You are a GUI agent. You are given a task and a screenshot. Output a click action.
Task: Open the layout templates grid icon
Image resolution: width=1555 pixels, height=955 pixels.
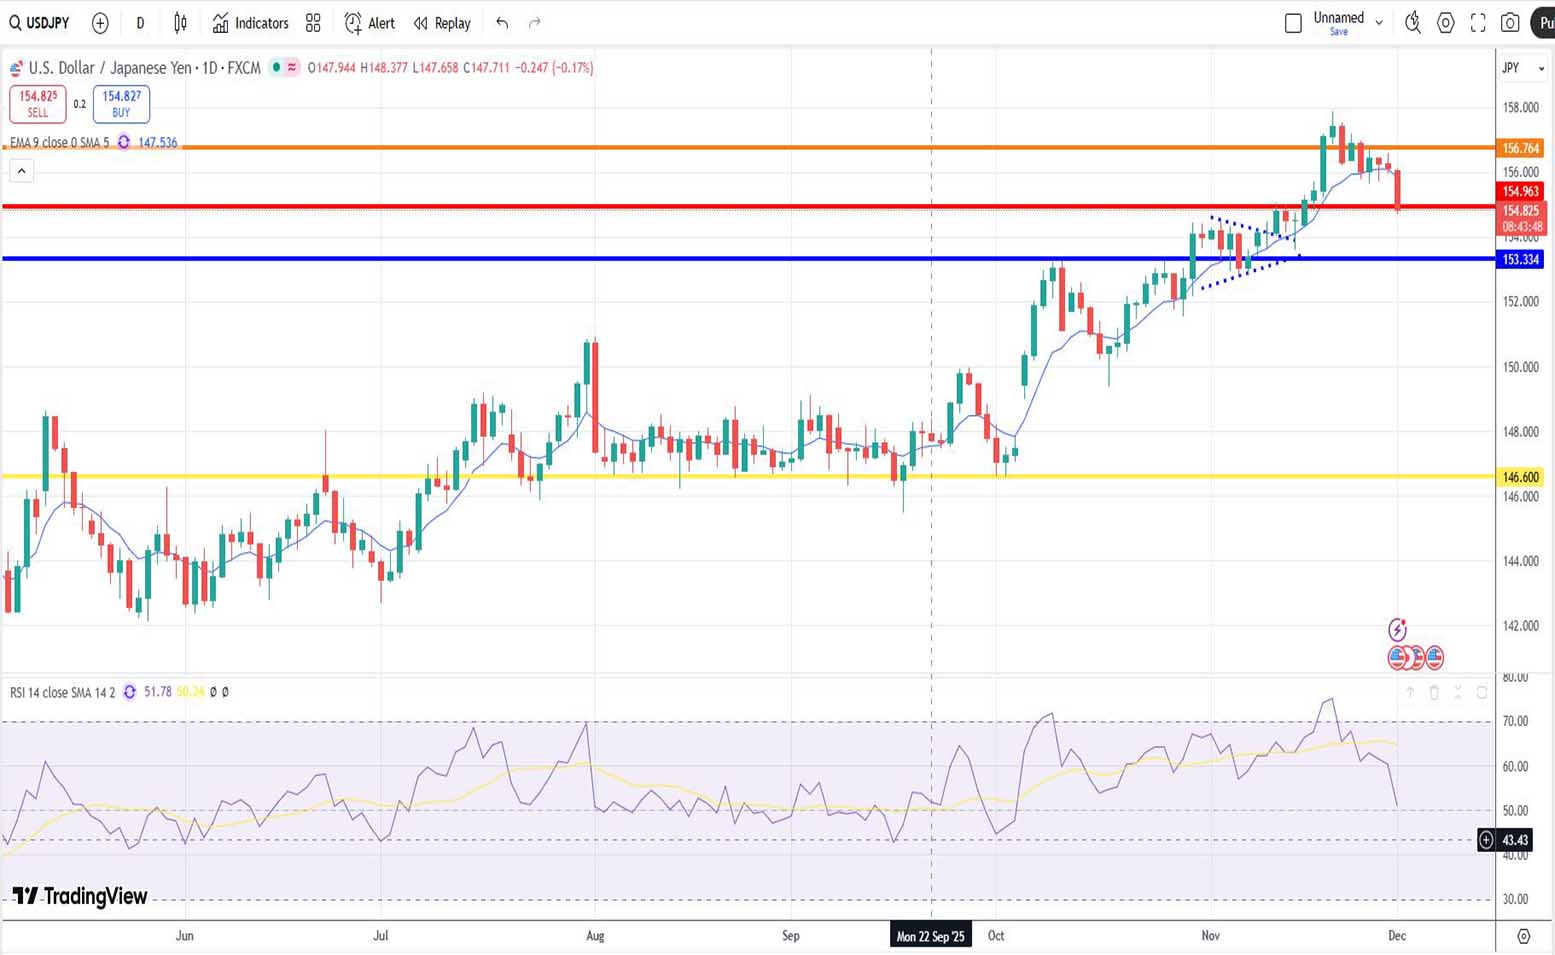point(313,23)
